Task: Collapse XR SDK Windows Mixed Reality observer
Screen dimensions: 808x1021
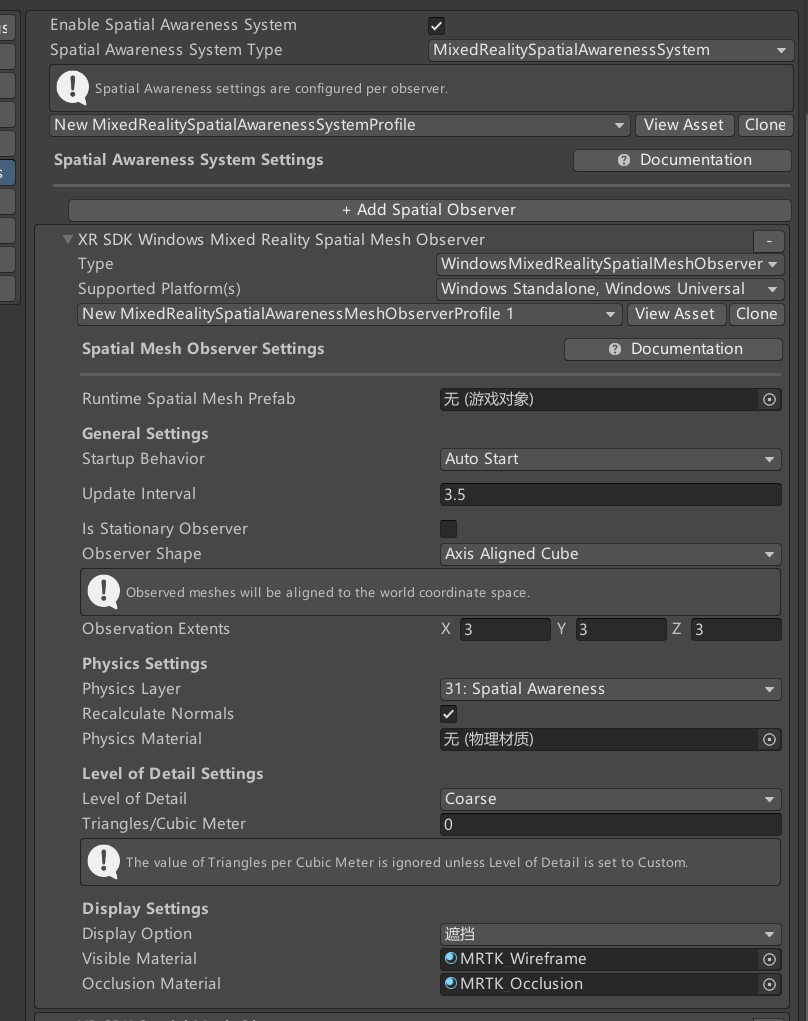Action: [x=68, y=240]
